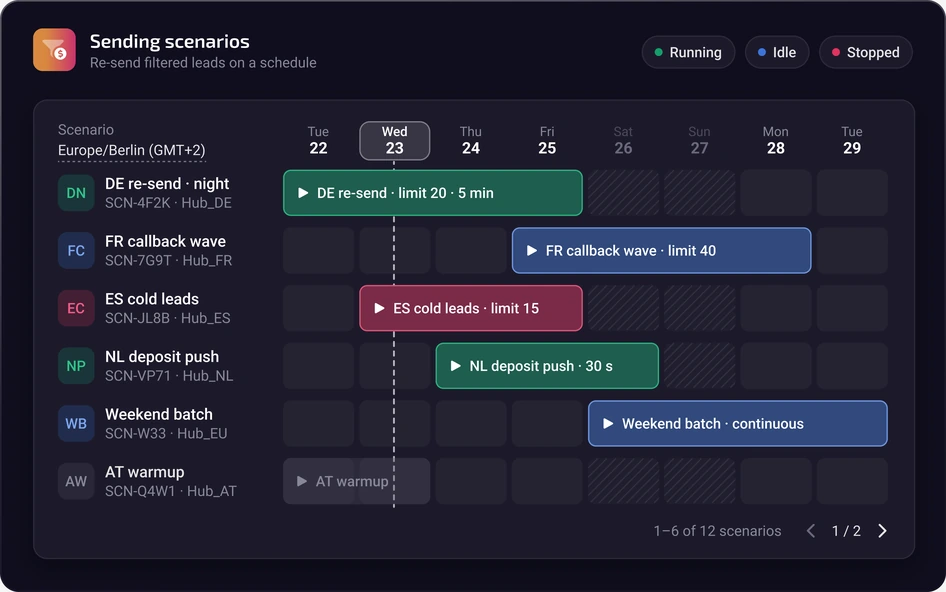Open the NL deposit push 30 s bar
This screenshot has width=946, height=592.
pos(547,366)
